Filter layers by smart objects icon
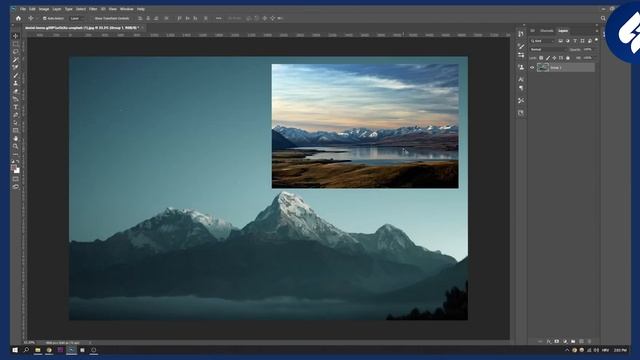Image resolution: width=640 pixels, height=360 pixels. (590, 41)
